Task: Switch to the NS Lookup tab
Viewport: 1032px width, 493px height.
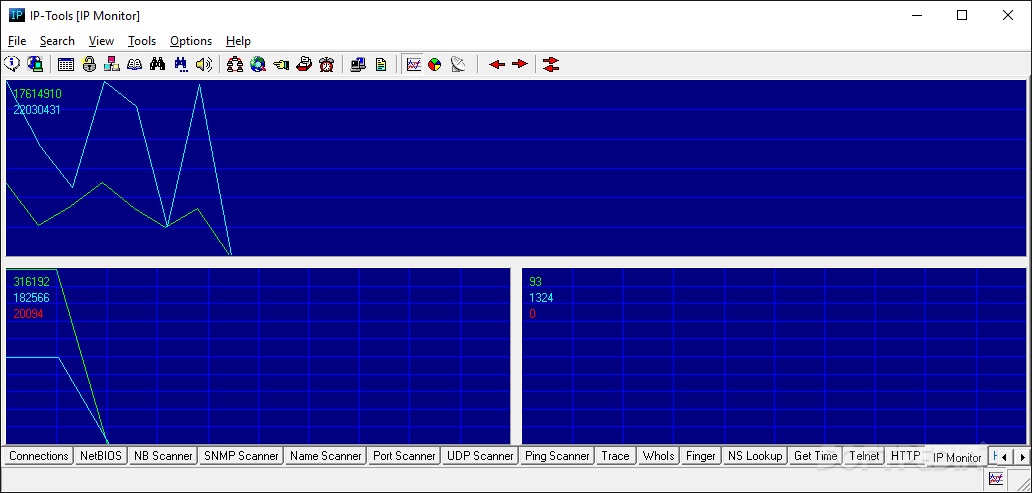Action: [x=755, y=456]
